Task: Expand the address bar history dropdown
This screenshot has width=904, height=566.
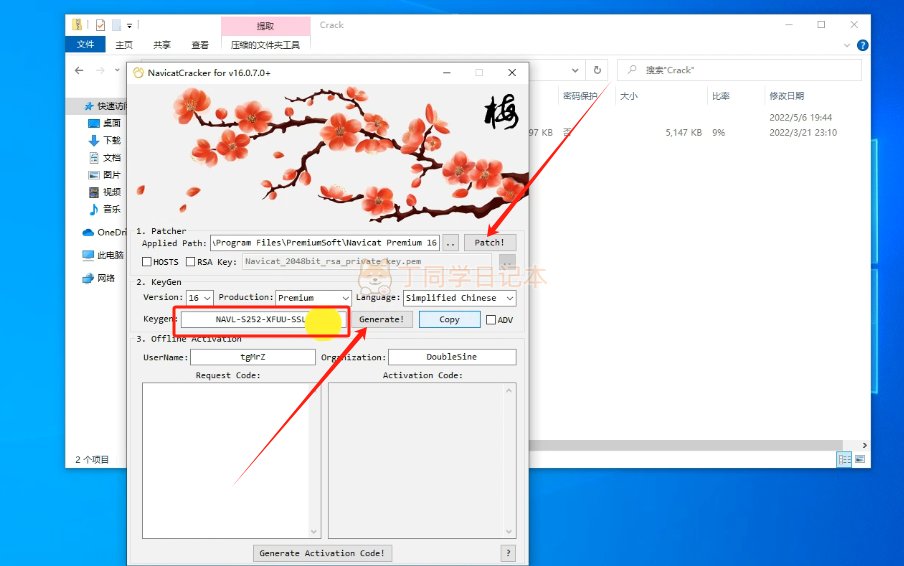Action: 575,70
